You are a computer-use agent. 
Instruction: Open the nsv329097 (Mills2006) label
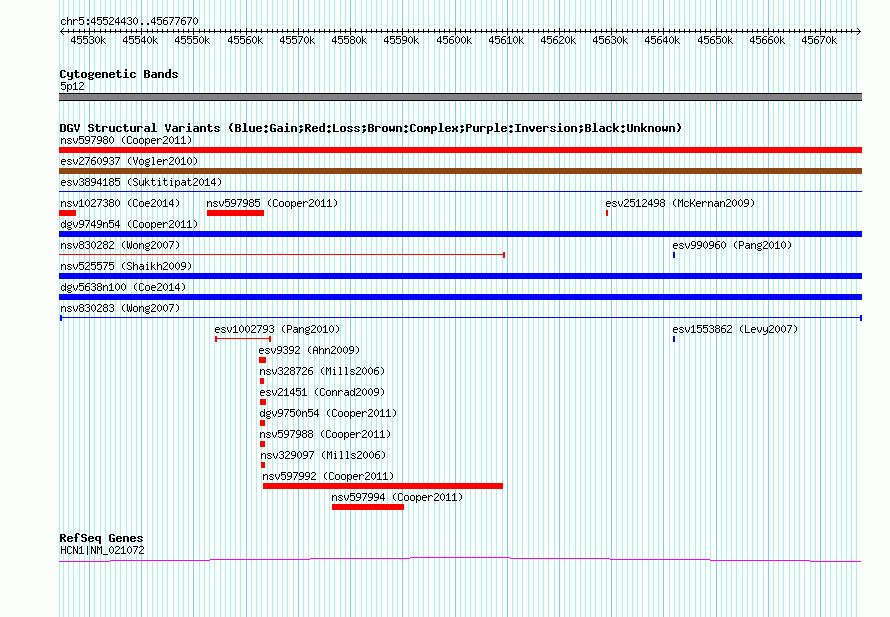click(324, 455)
